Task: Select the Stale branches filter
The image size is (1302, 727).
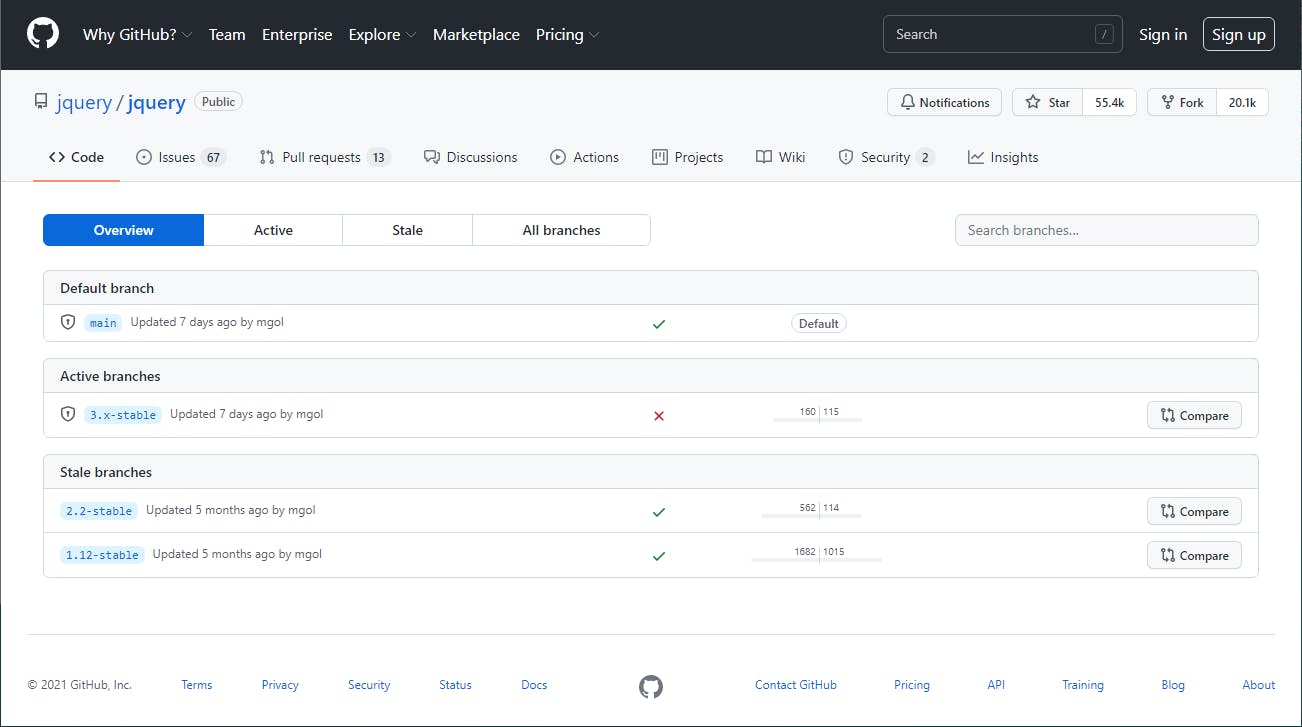Action: (x=407, y=230)
